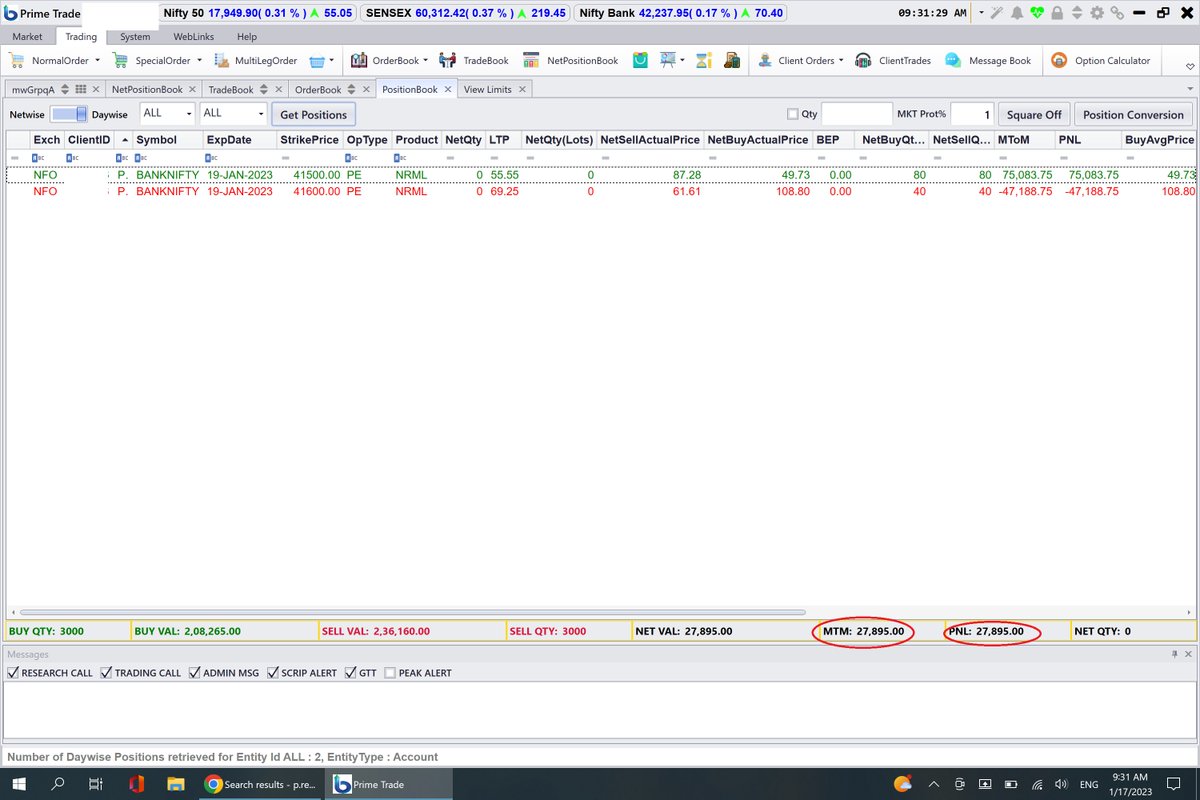Click the horizontal scrollbar of positions grid
Viewport: 1200px width, 800px height.
pos(412,611)
